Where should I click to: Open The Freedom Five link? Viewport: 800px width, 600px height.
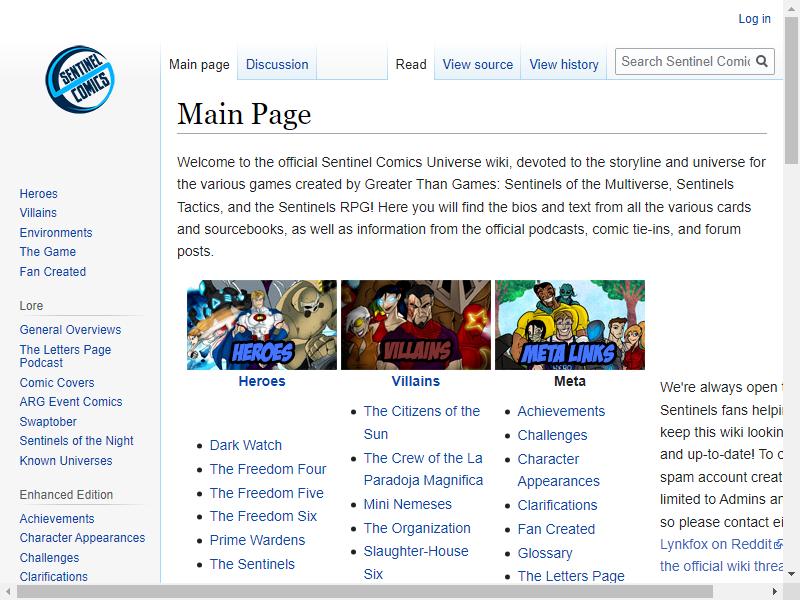tap(266, 493)
